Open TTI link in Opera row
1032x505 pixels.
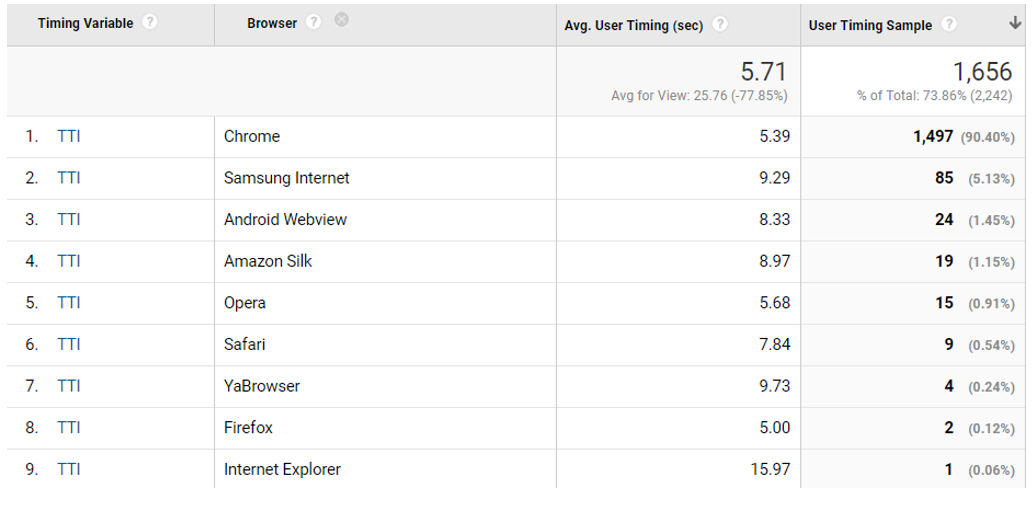coord(68,303)
